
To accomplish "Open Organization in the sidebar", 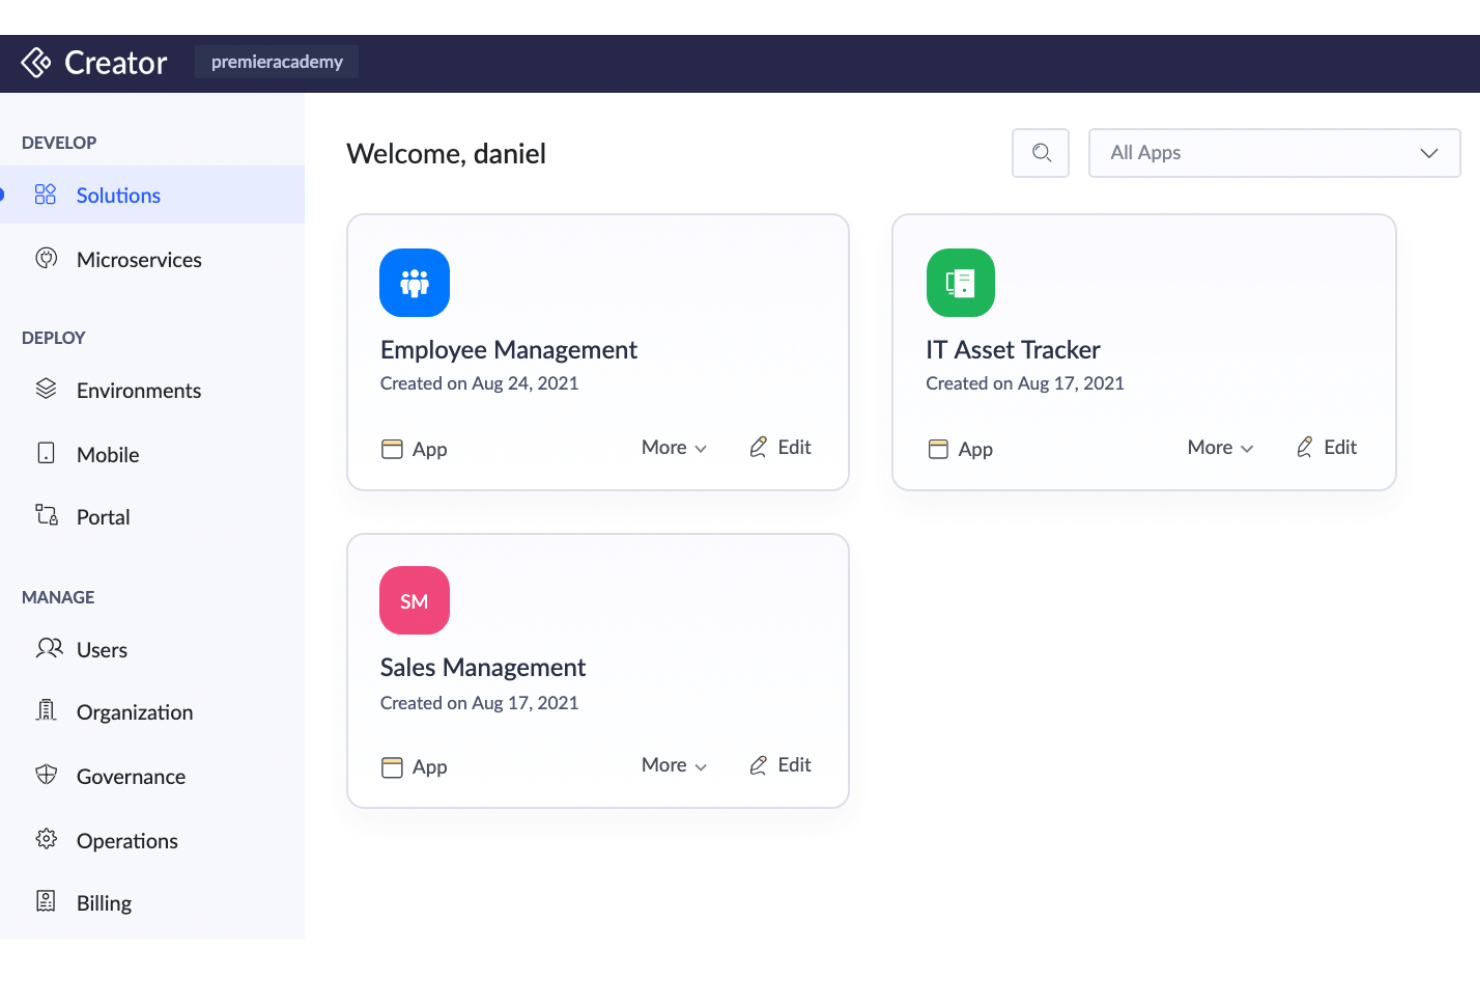I will tap(135, 712).
